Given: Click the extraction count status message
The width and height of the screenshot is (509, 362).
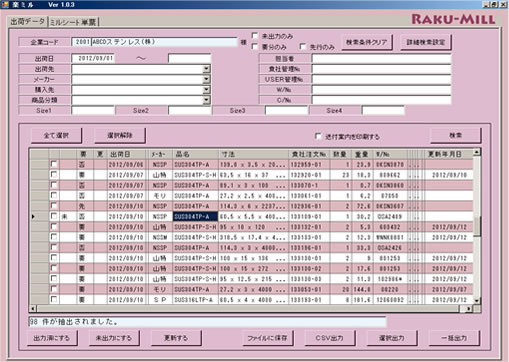Looking at the screenshot, I should (207, 322).
